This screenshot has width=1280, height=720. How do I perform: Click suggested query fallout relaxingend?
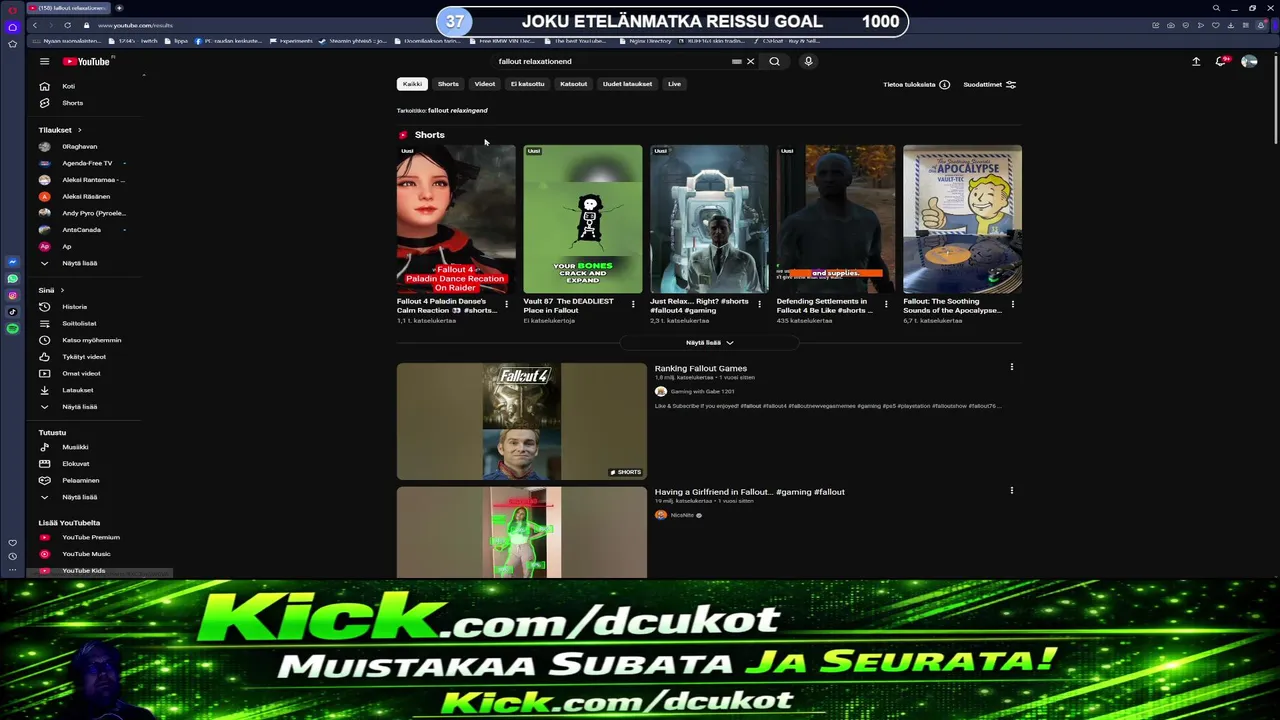[x=458, y=111]
